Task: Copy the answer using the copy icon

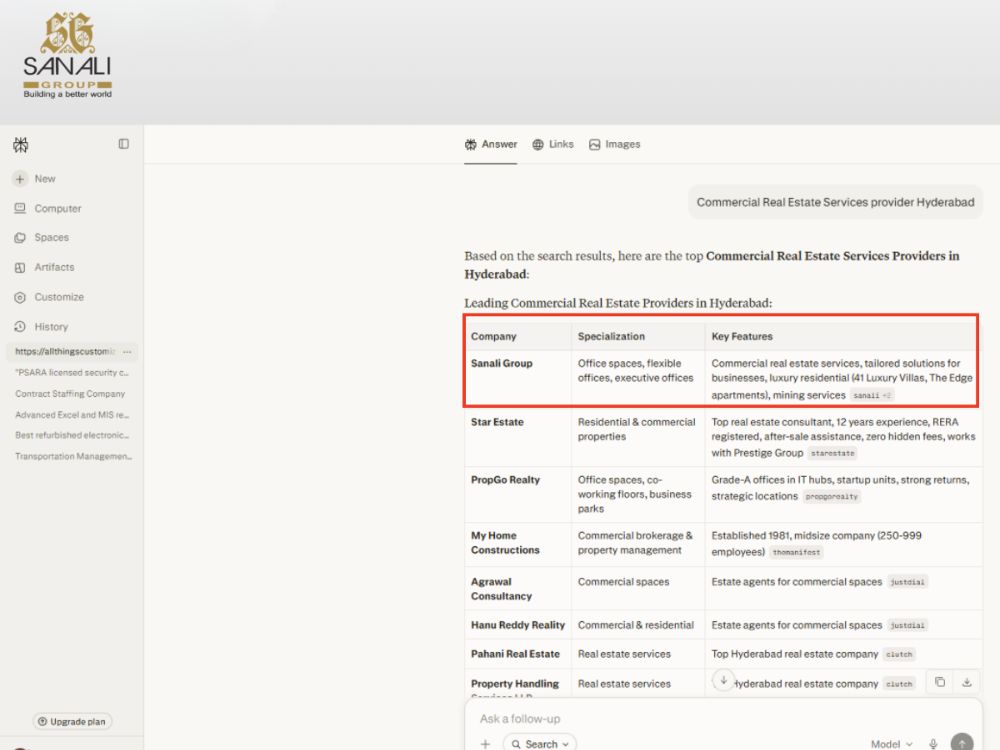Action: click(x=940, y=682)
